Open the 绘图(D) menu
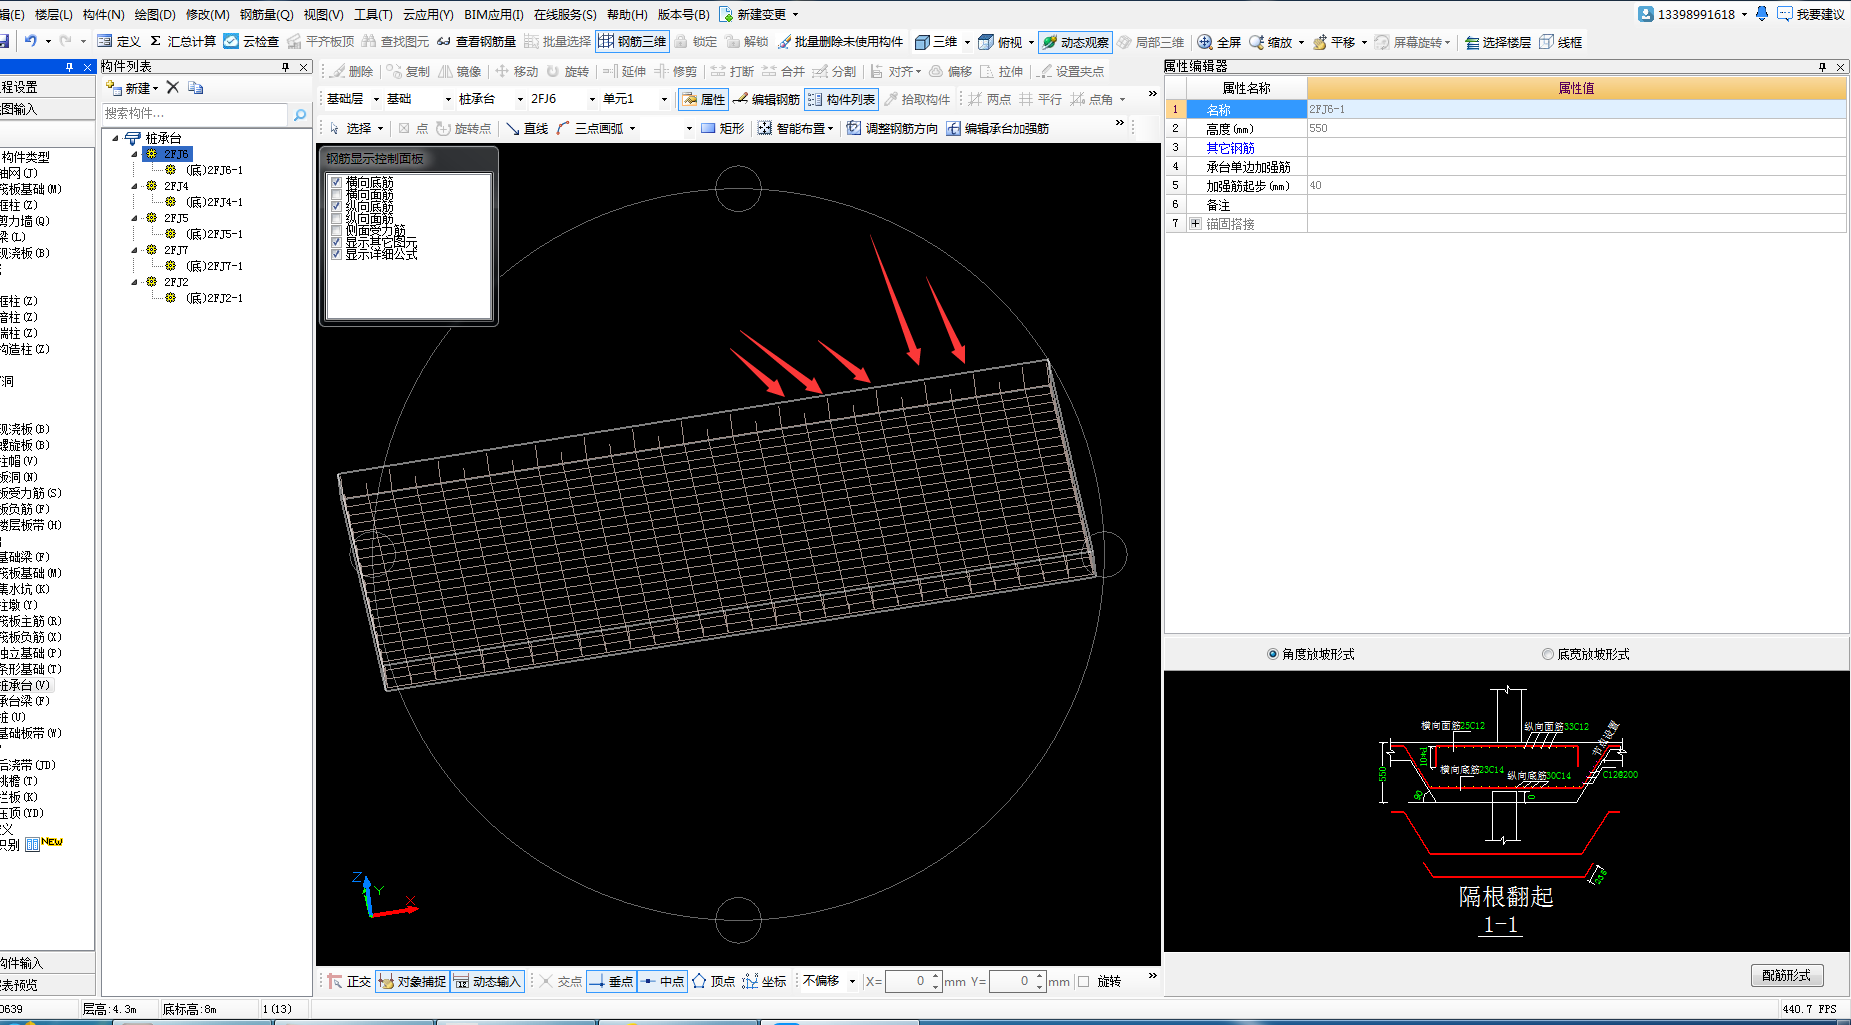Viewport: 1851px width, 1025px height. pos(154,14)
